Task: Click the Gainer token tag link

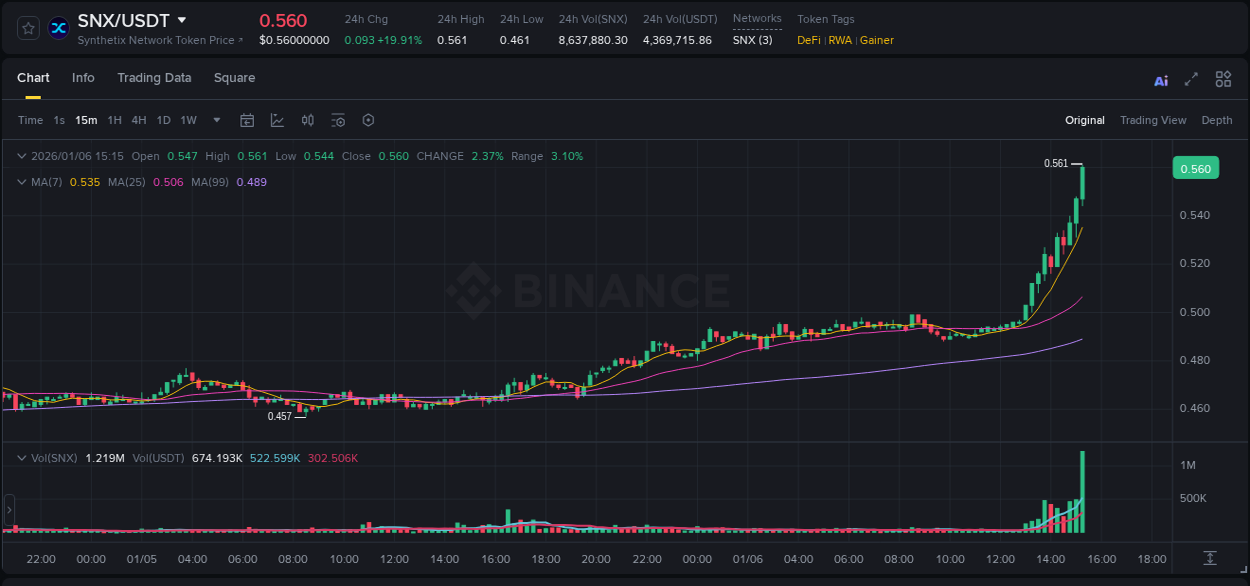Action: [x=876, y=41]
